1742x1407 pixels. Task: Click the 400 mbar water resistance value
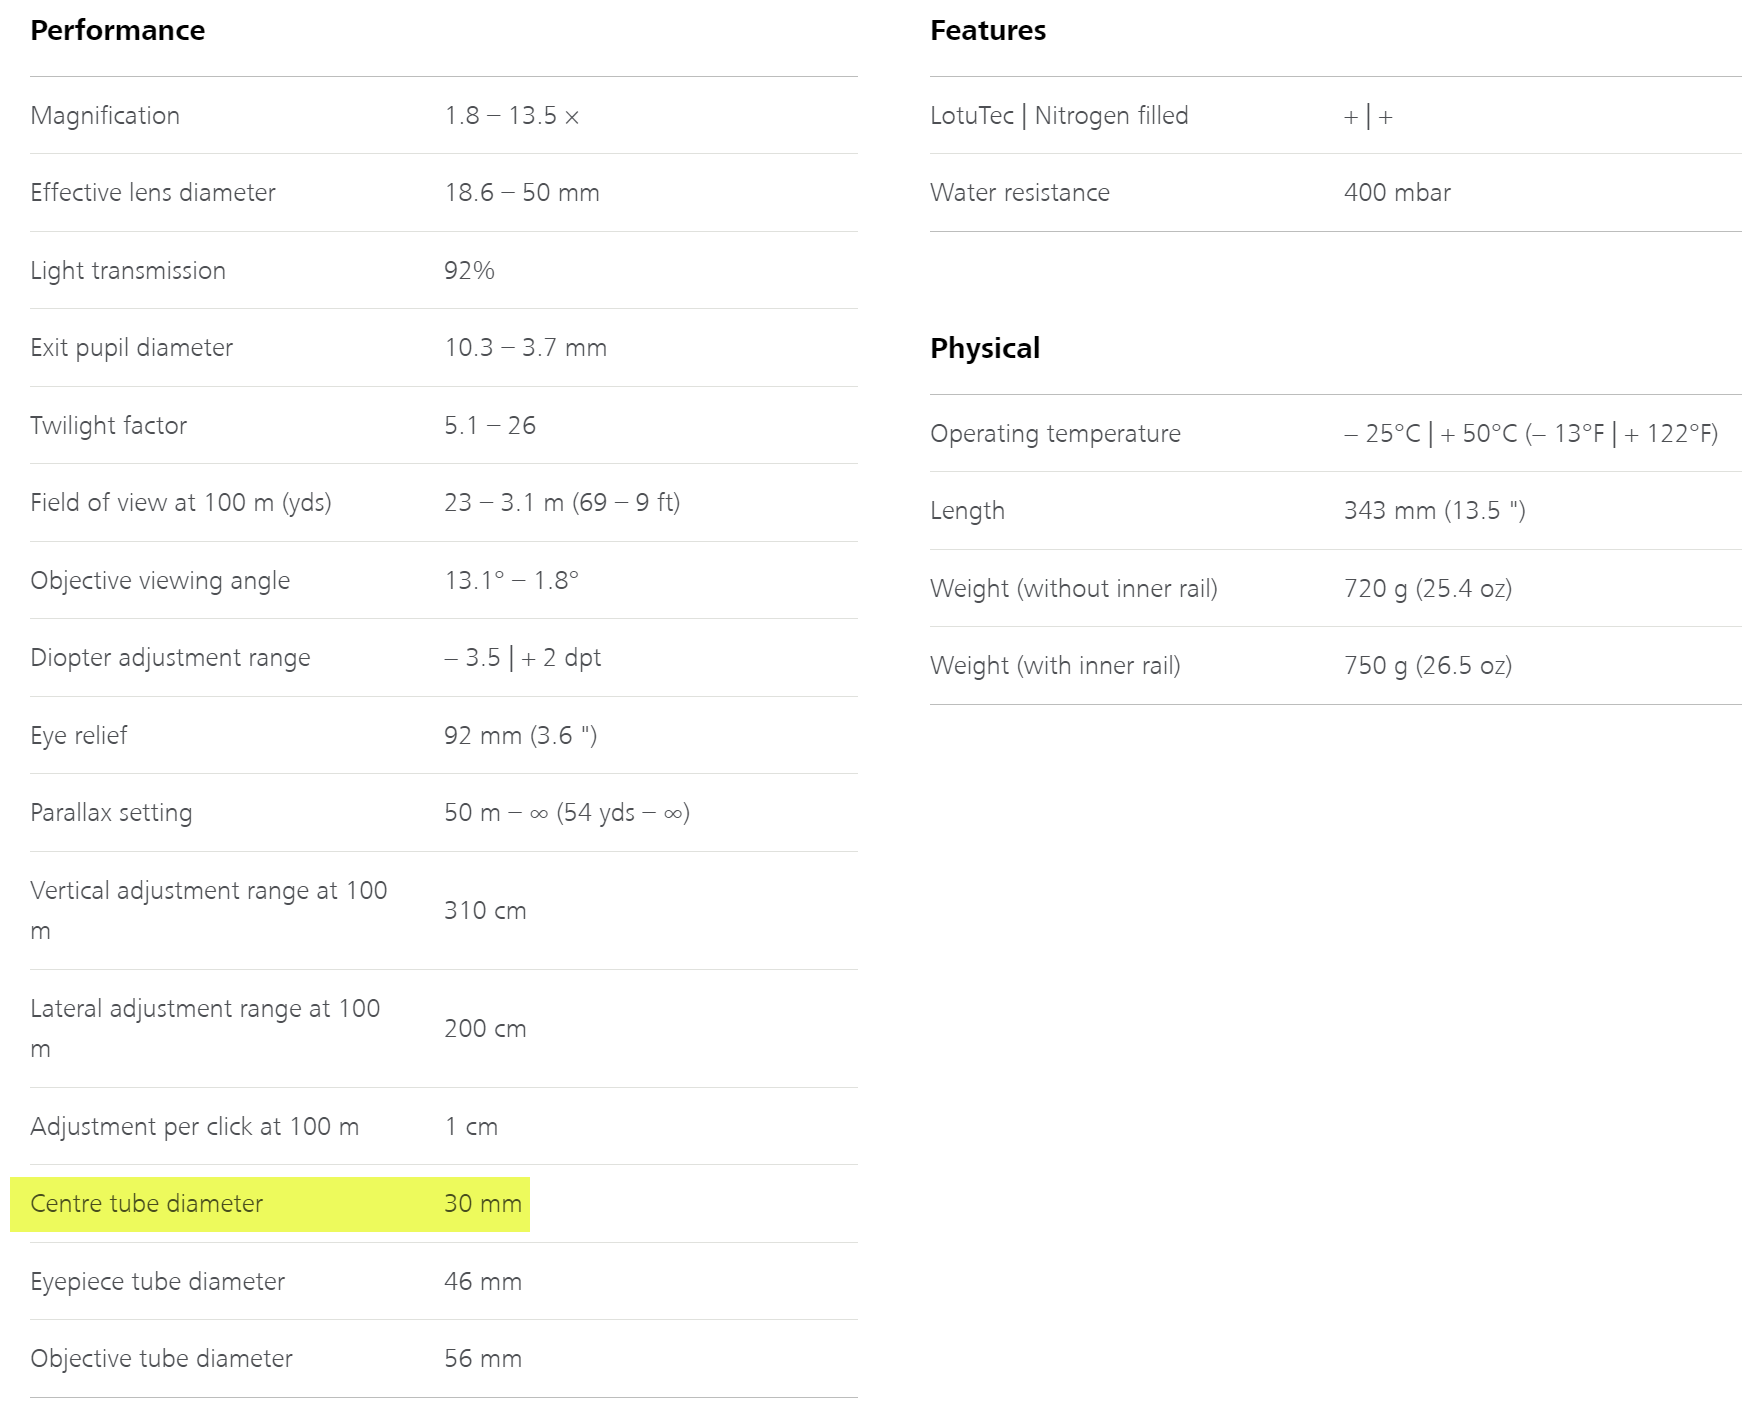point(1396,193)
